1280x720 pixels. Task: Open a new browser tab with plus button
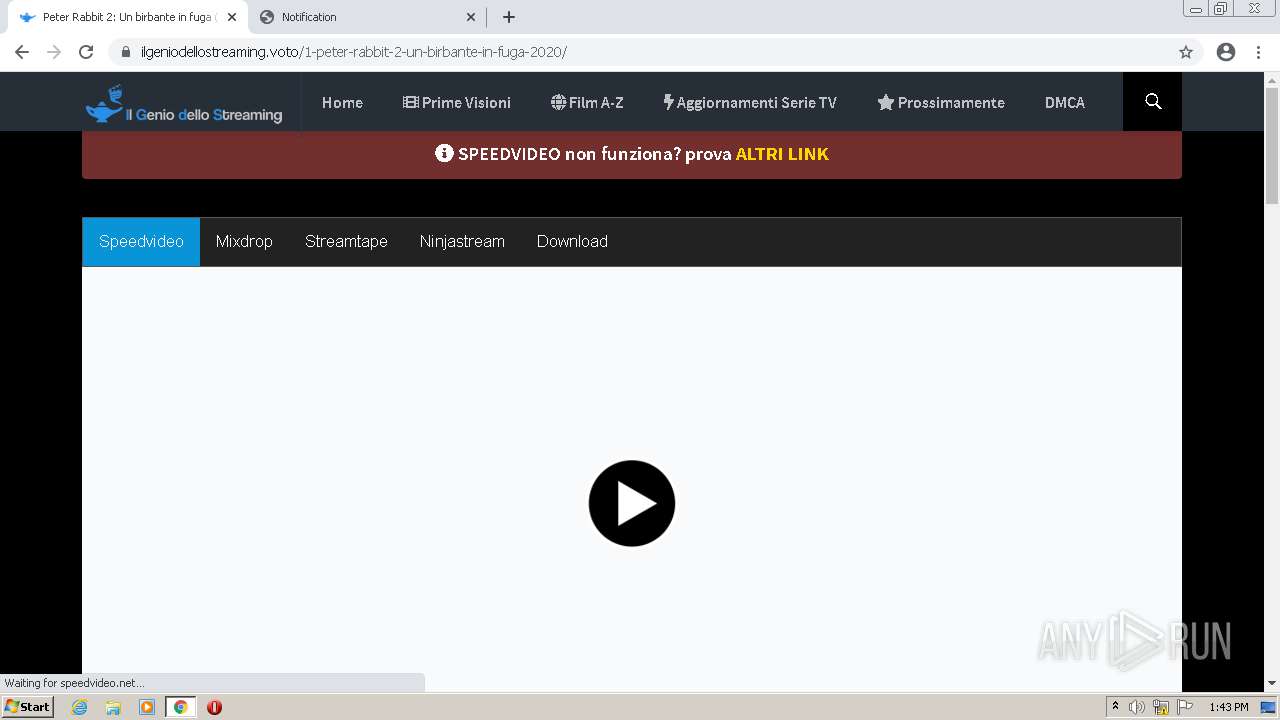509,17
